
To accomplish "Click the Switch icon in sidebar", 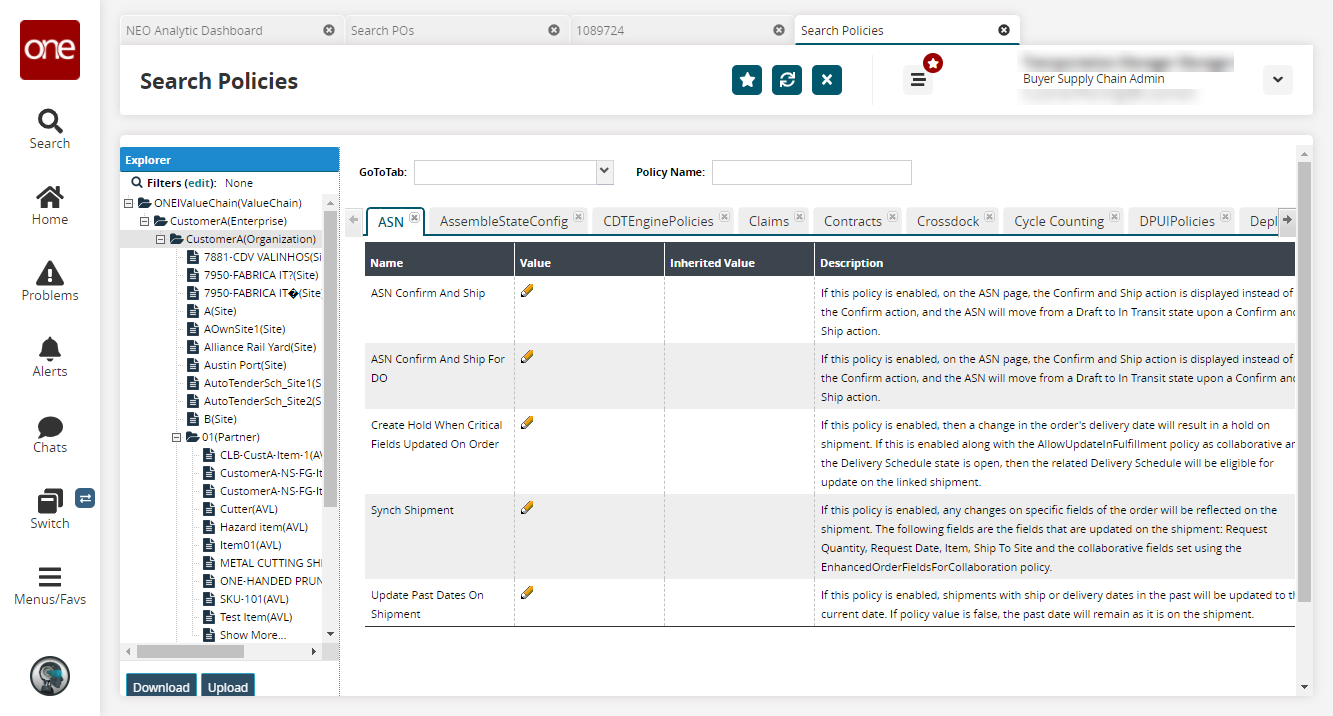I will coord(49,509).
